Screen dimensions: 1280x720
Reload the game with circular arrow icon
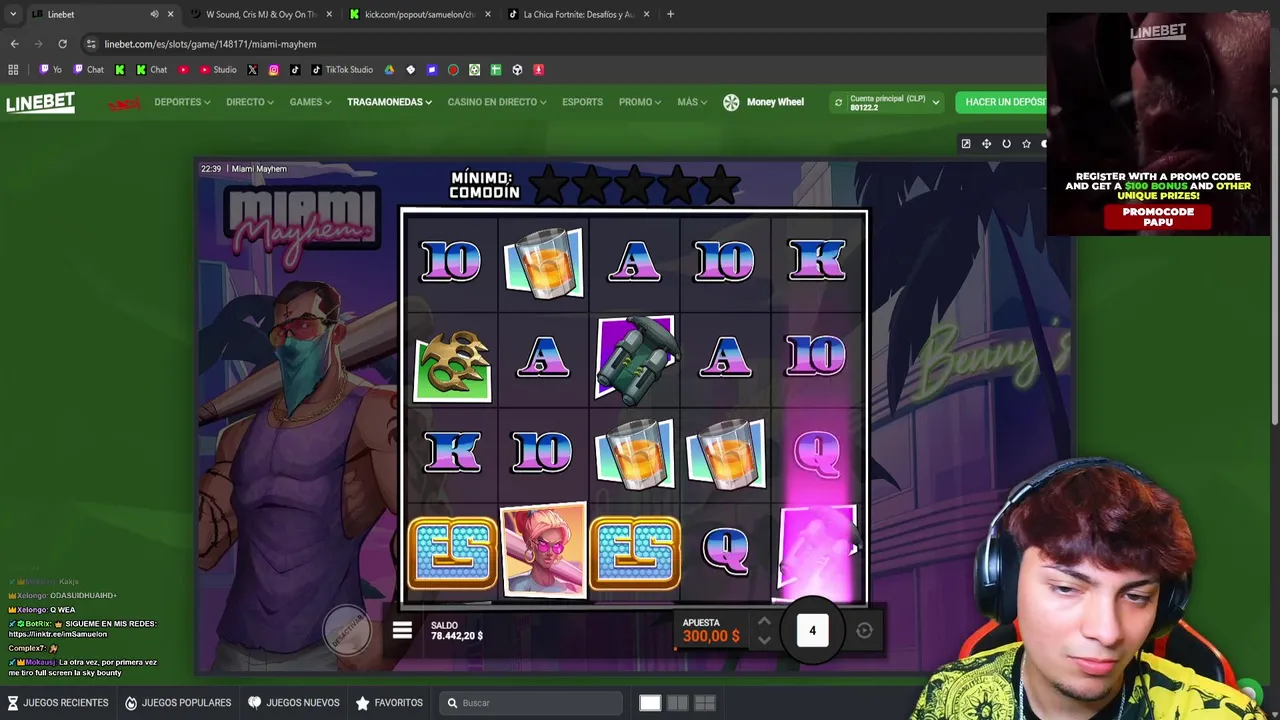1006,144
